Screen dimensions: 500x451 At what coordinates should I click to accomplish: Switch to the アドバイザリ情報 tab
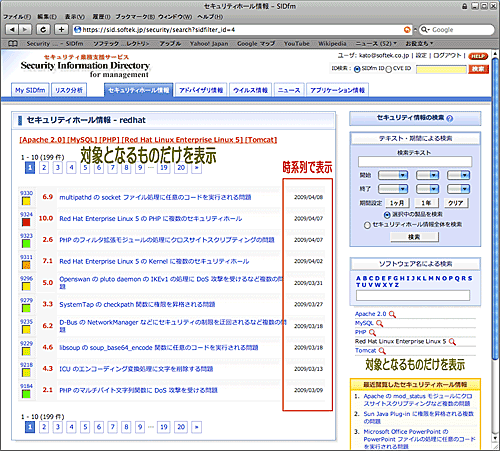[201, 90]
